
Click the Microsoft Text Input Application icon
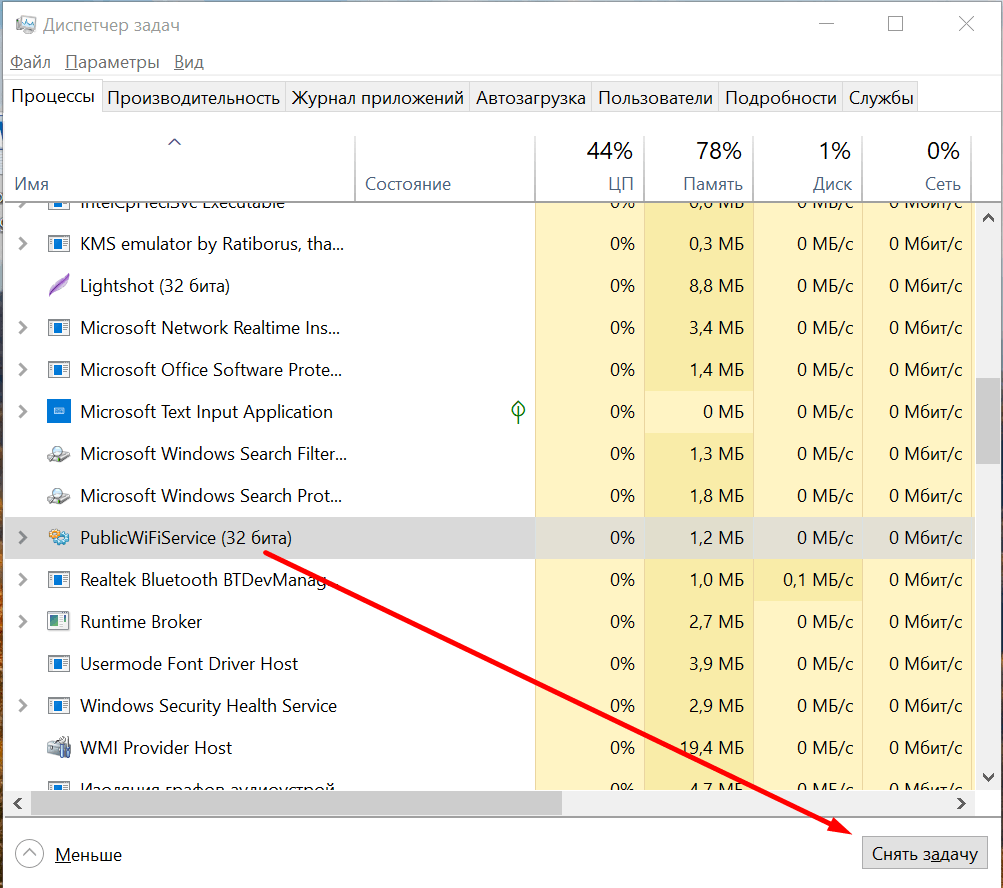coord(59,412)
